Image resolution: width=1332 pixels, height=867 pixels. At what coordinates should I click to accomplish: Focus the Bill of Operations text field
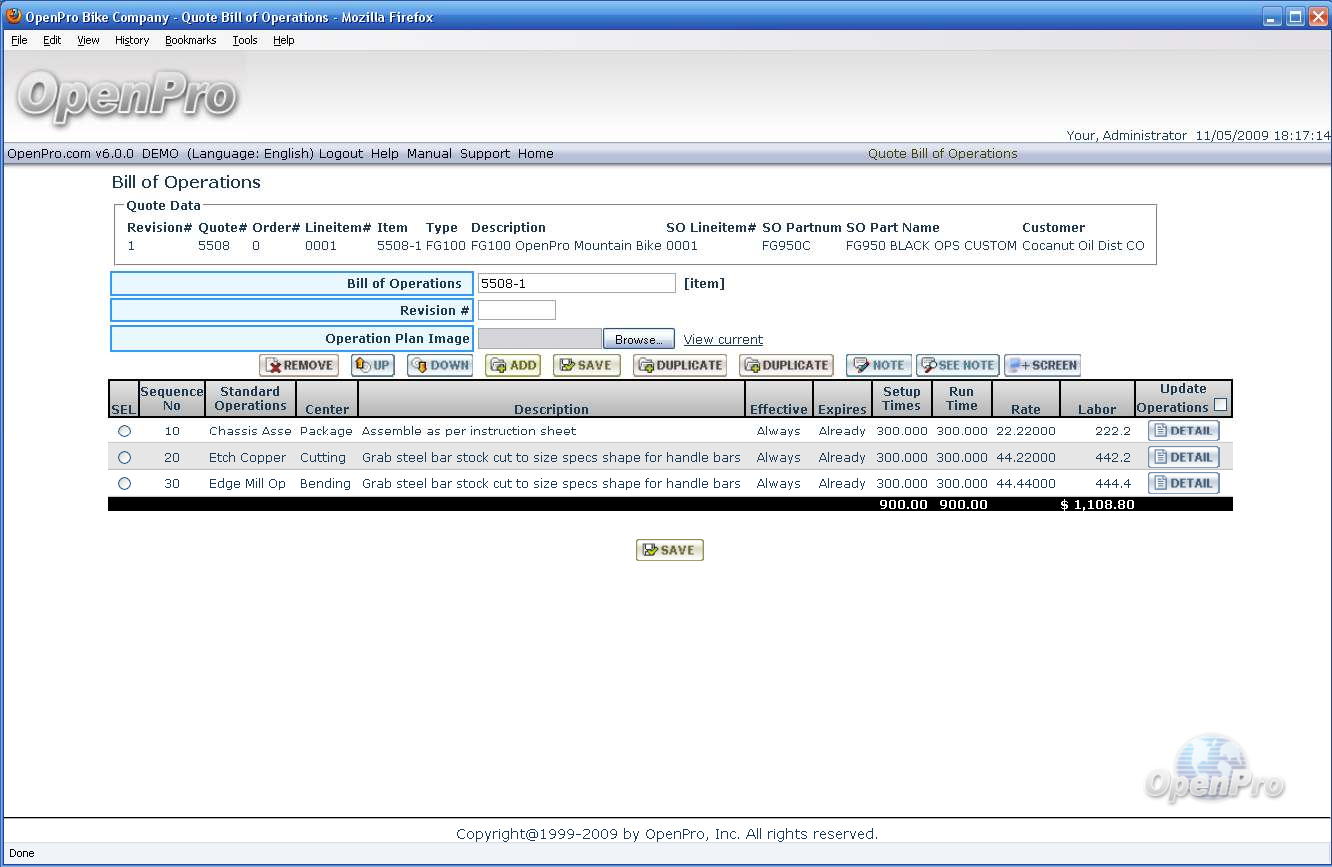[x=576, y=284]
